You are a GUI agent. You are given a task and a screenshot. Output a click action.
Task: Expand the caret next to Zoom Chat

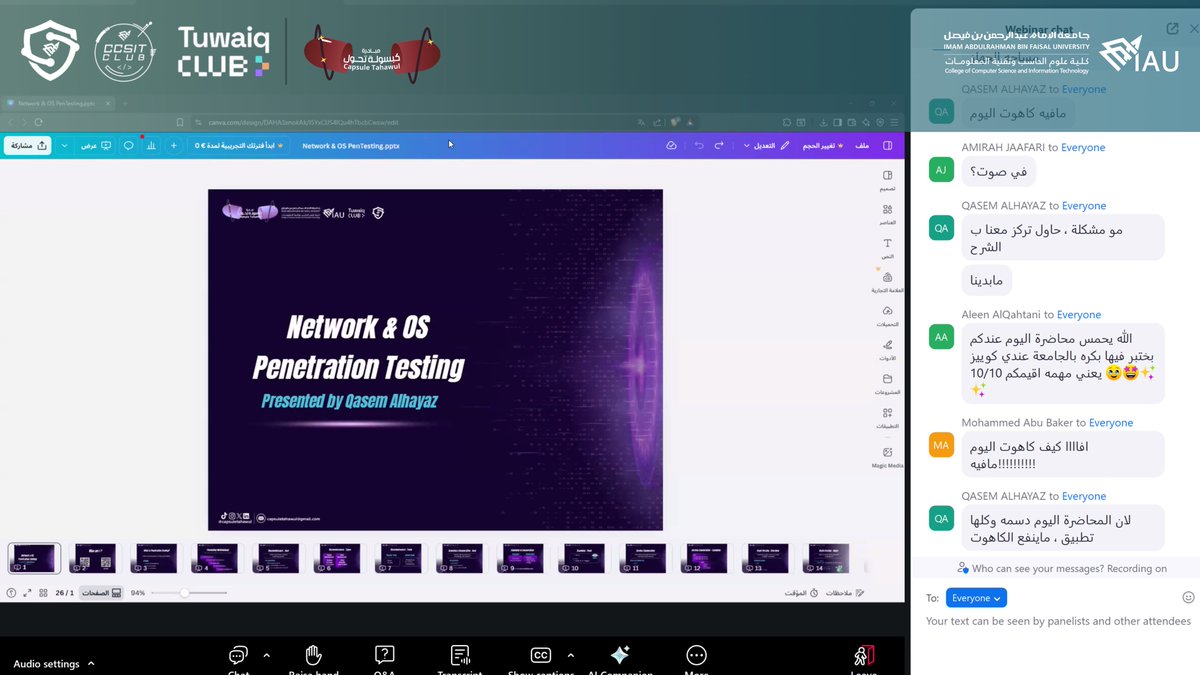(266, 656)
